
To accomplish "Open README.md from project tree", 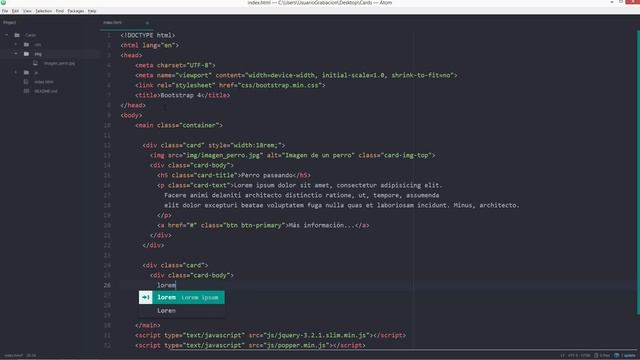I will [x=46, y=91].
